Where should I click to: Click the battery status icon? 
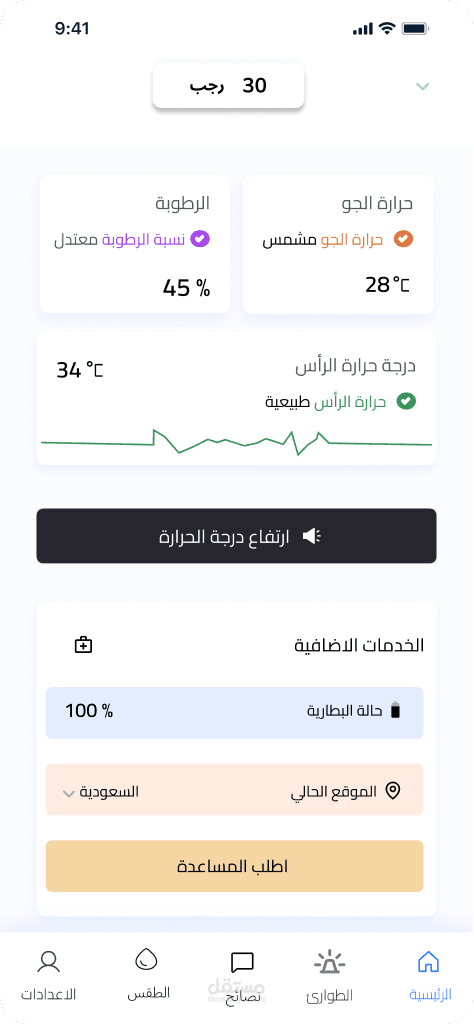coord(395,711)
